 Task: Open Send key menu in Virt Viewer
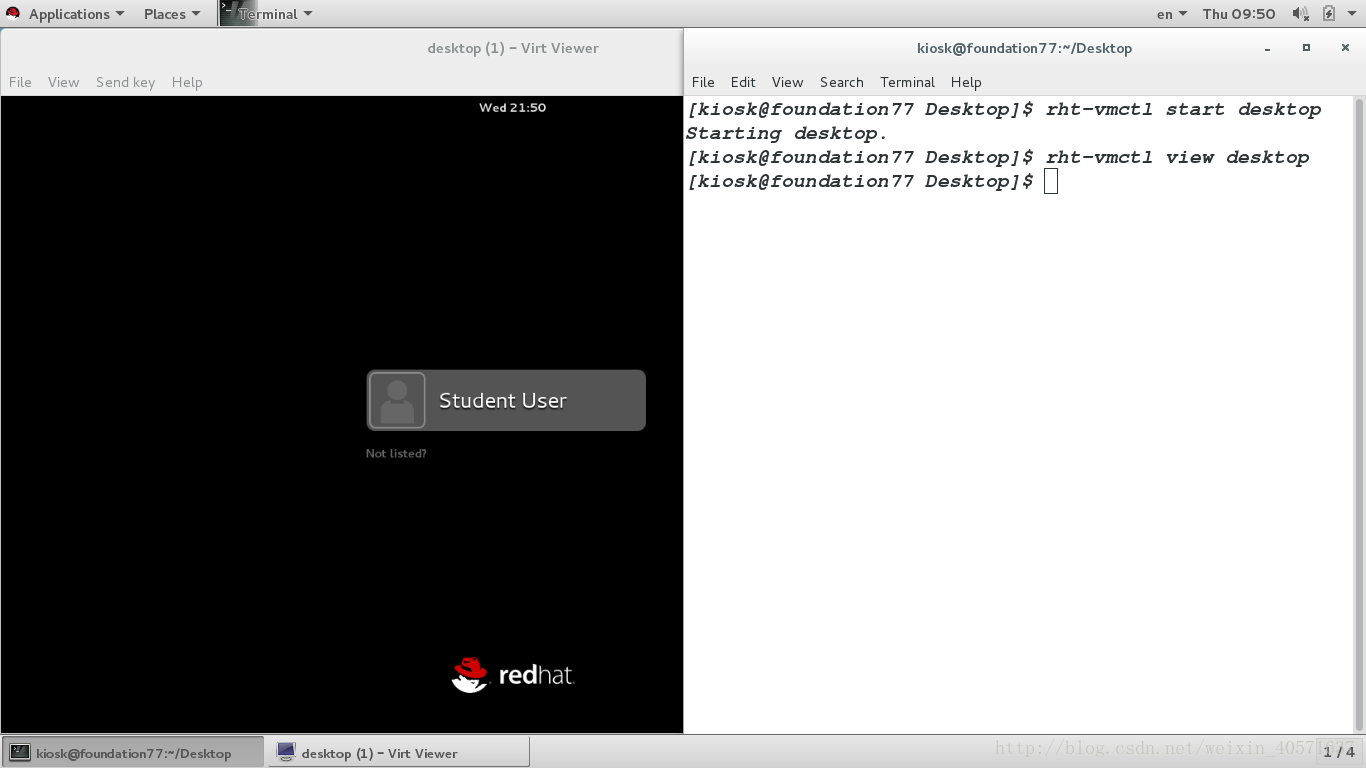pos(125,82)
